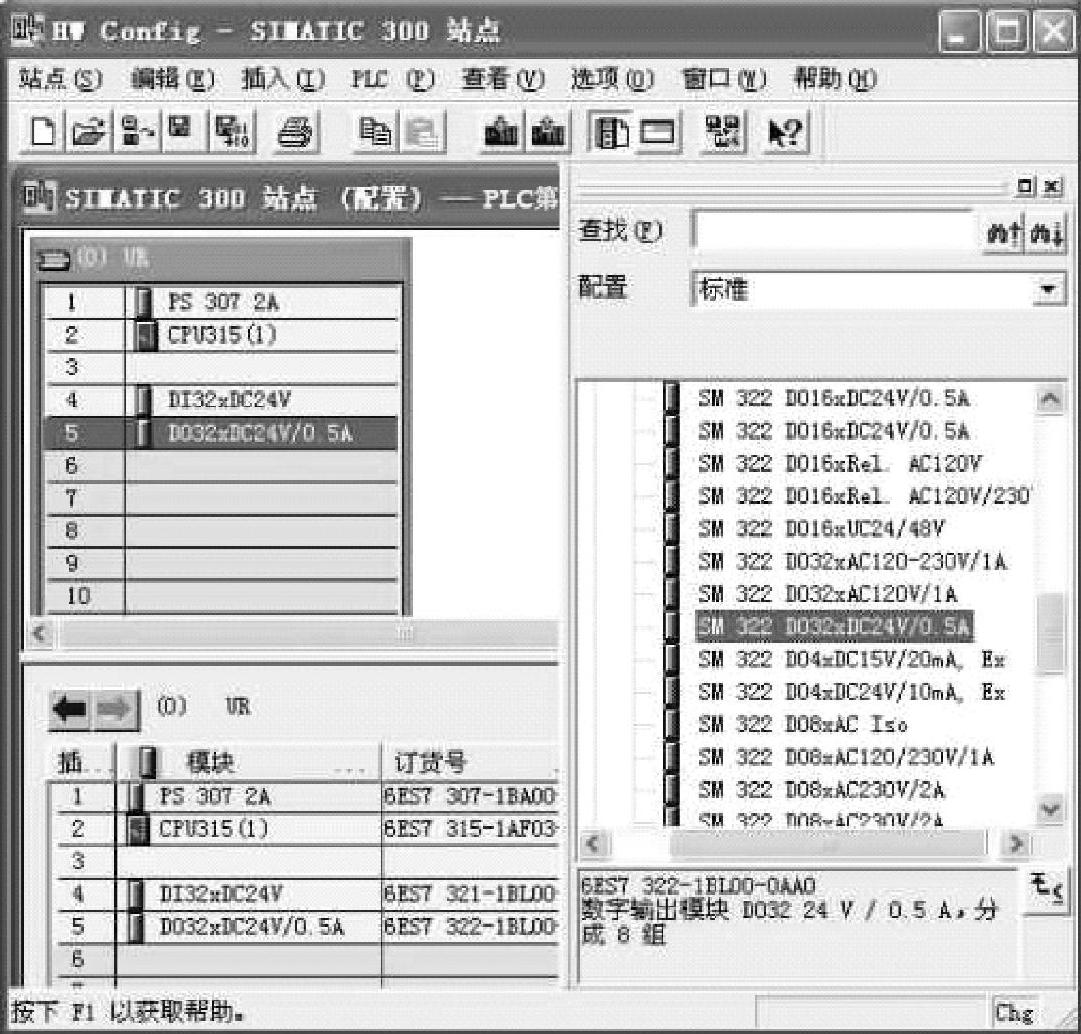Select SM 322 DO8xAC120/230V/1A entry
Image resolution: width=1081 pixels, height=1034 pixels.
(846, 757)
